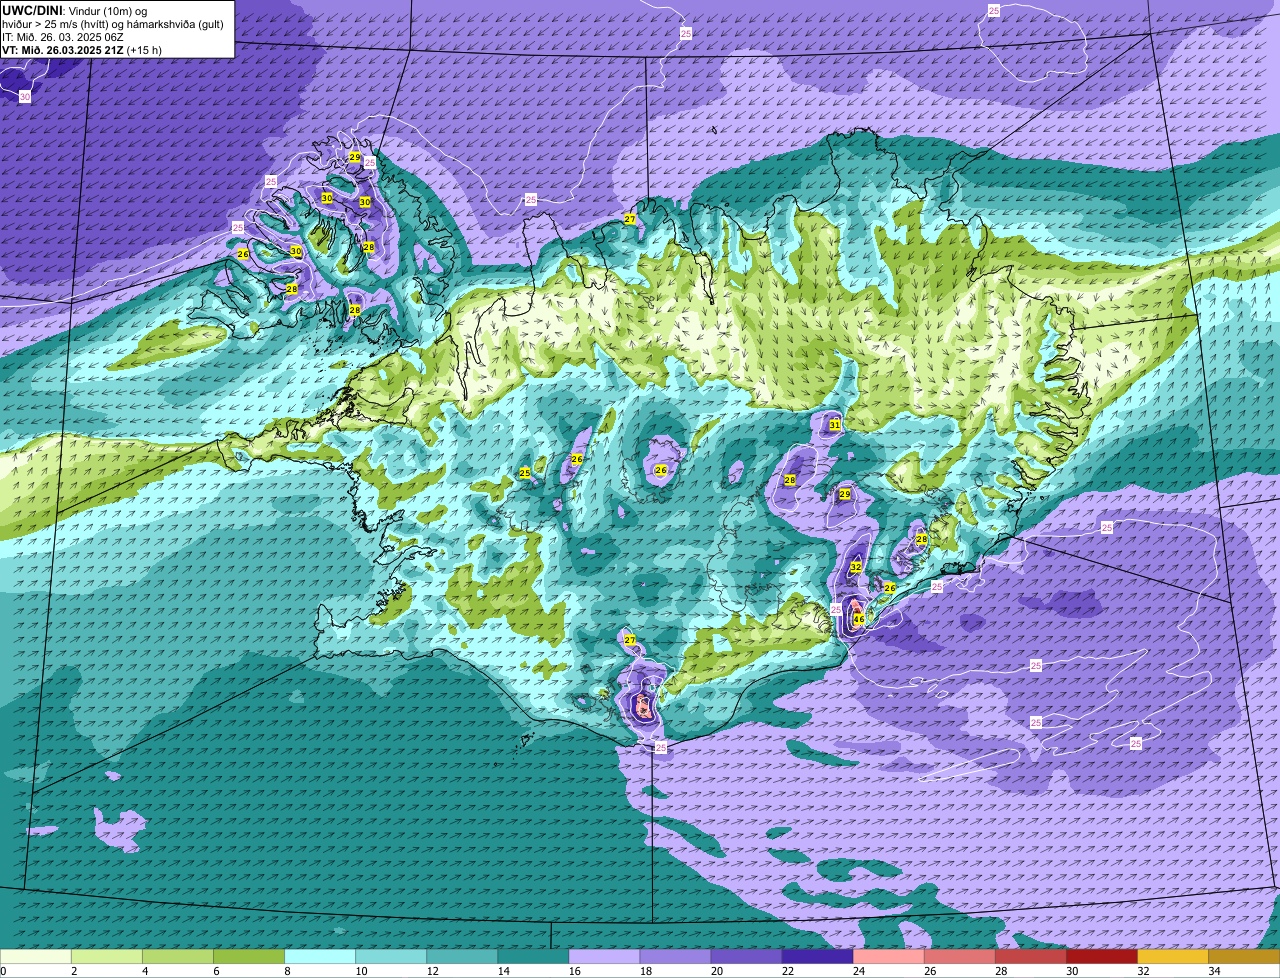
Task: Click the header line 'hviður > 25 m/s (hvítt)'
Action: 58,23
